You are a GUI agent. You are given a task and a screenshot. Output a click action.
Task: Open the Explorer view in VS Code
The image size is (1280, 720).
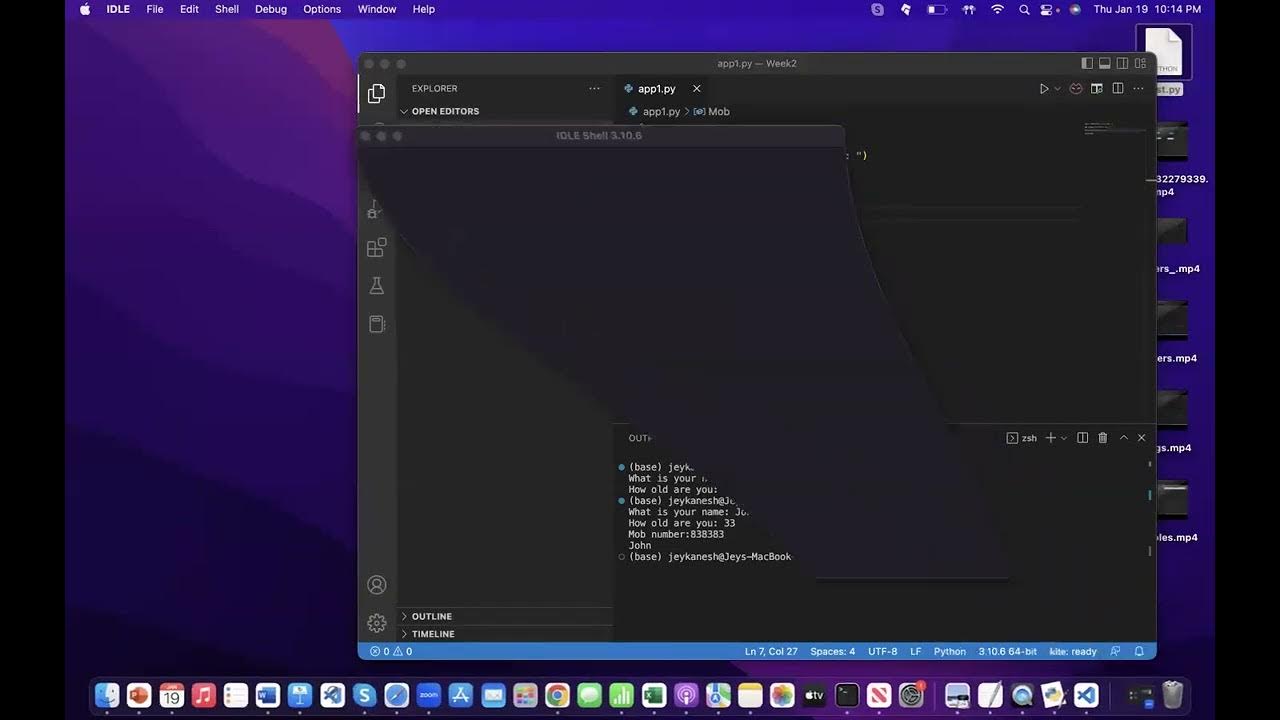[x=376, y=93]
